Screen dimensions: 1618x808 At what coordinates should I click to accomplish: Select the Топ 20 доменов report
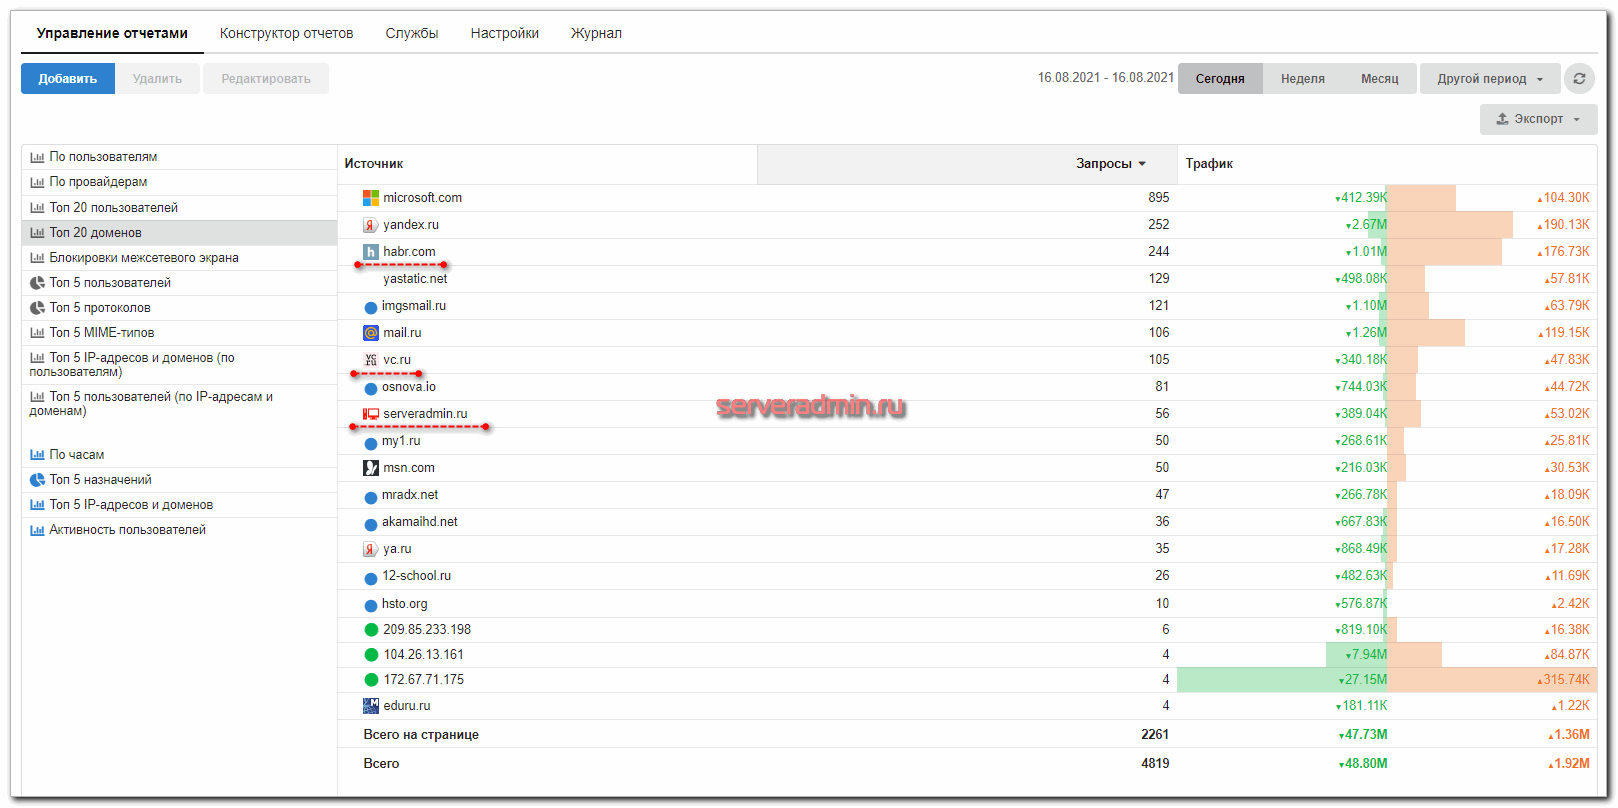pos(180,233)
